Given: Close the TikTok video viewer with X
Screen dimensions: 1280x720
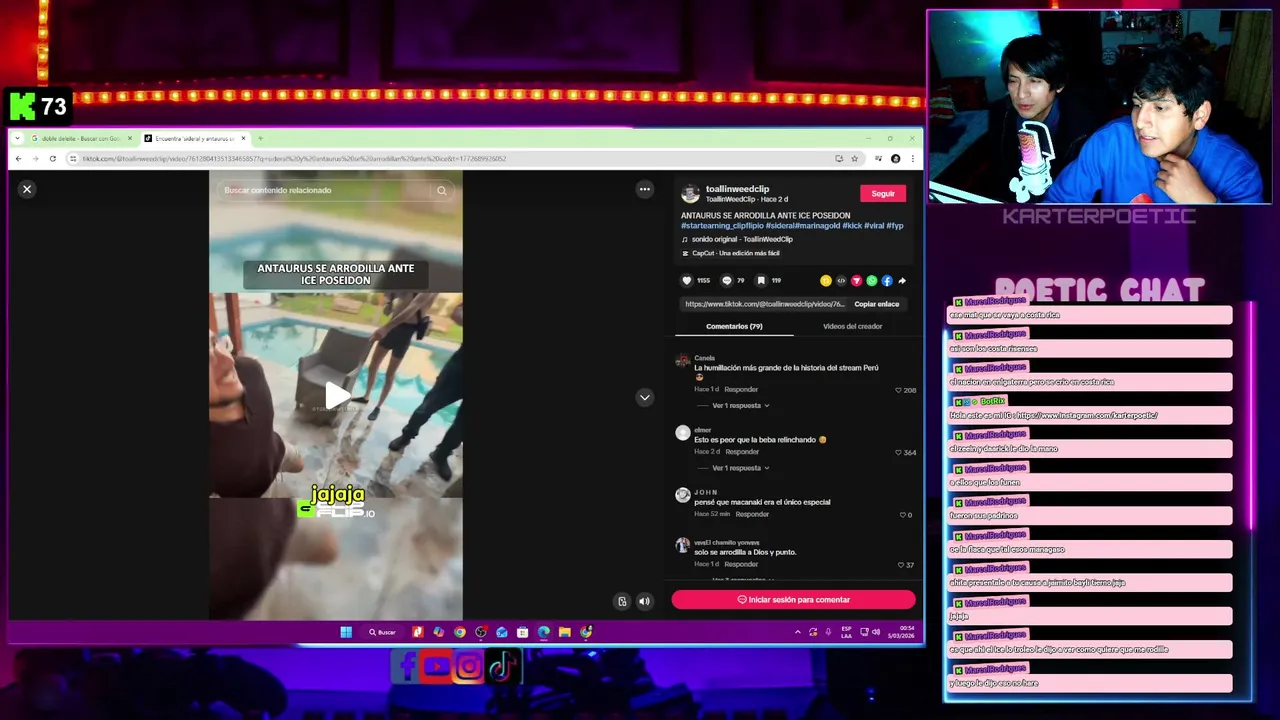Looking at the screenshot, I should pyautogui.click(x=27, y=189).
